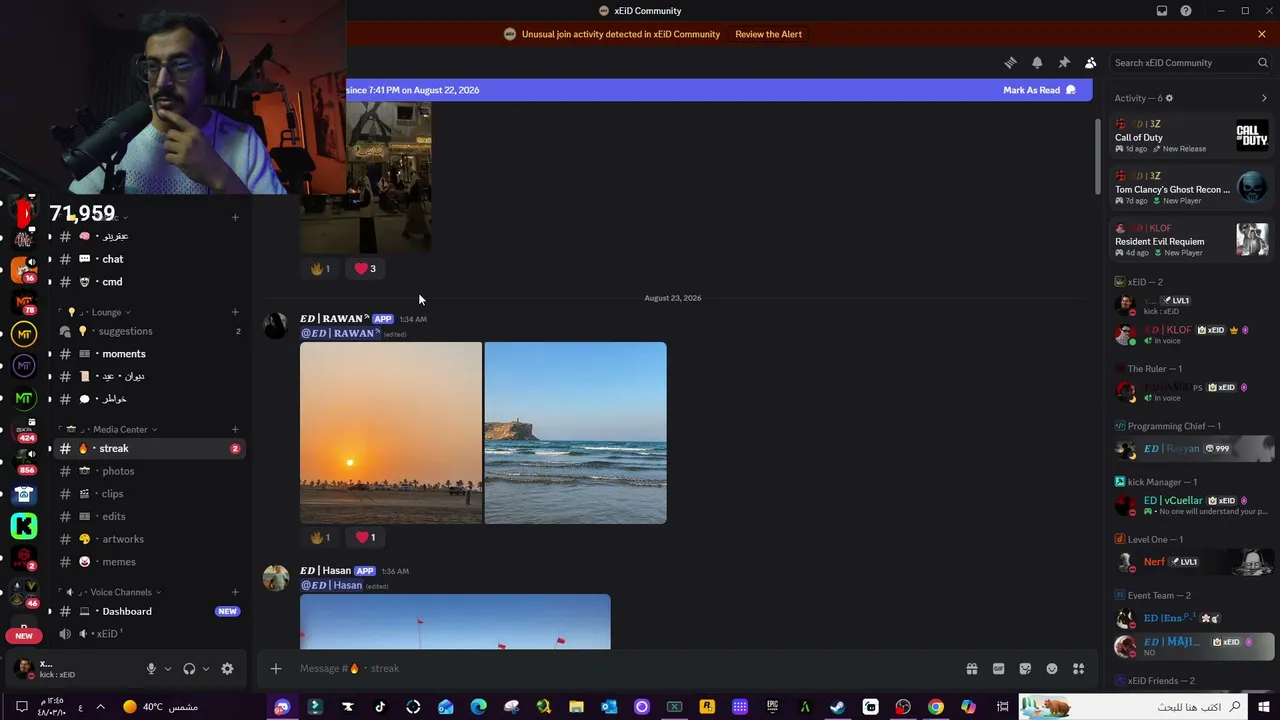
Task: Open Resident Evil Requiem activity card
Action: click(x=1191, y=240)
